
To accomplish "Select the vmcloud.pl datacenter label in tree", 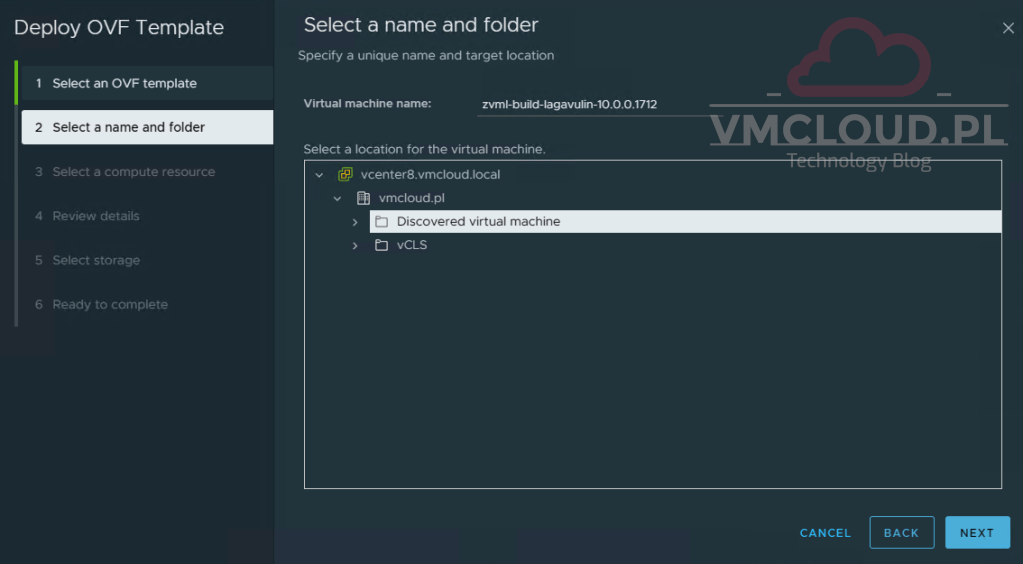I will (411, 198).
